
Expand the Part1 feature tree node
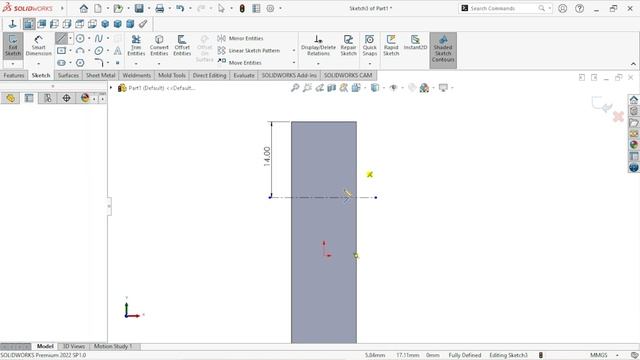point(111,88)
